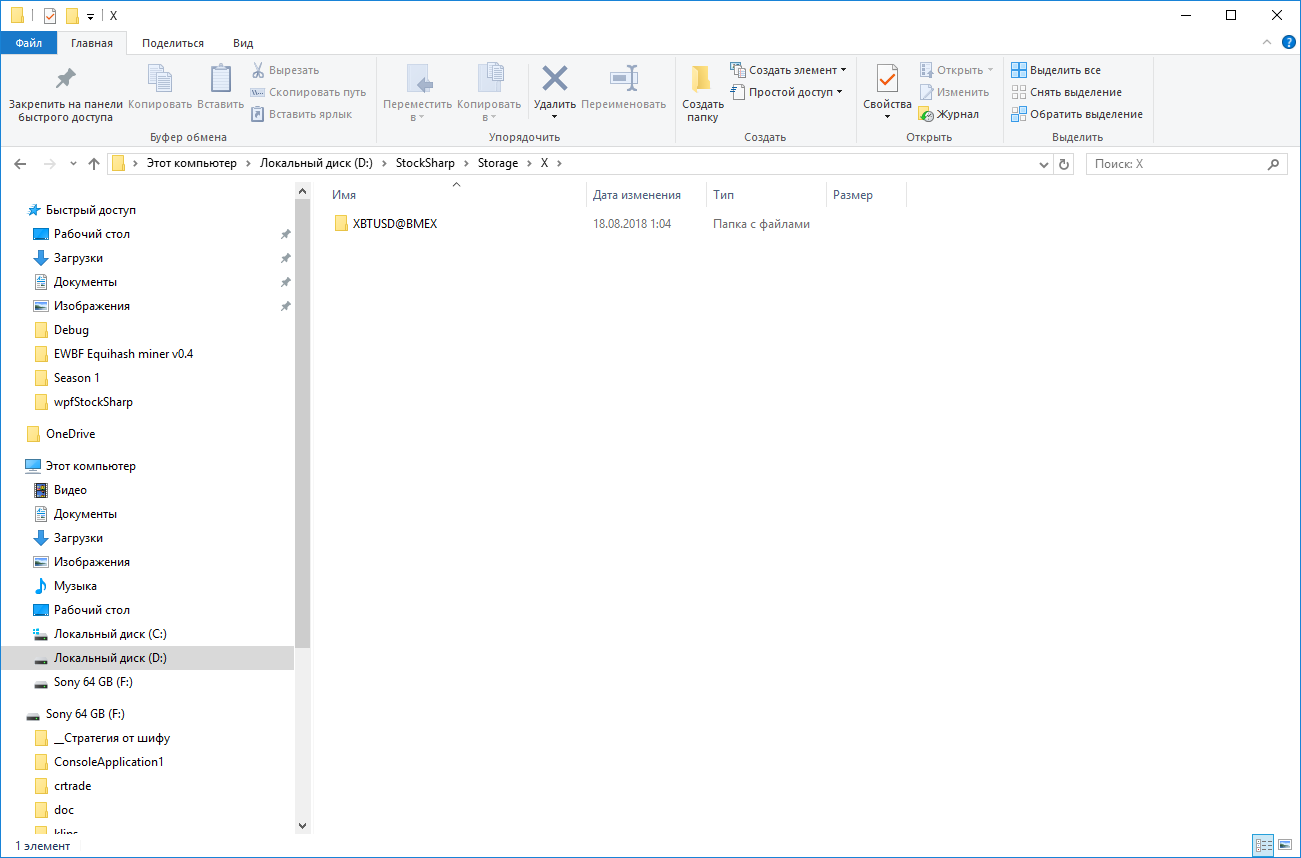Image resolution: width=1301 pixels, height=858 pixels.
Task: Click the Select all icon
Action: pyautogui.click(x=1019, y=70)
